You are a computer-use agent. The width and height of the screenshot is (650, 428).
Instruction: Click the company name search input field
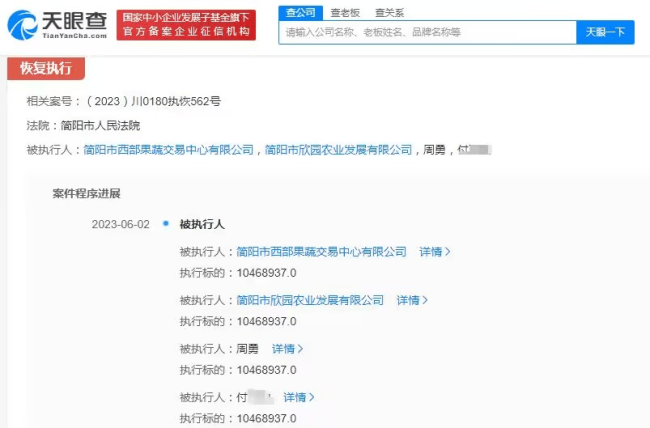coord(426,32)
